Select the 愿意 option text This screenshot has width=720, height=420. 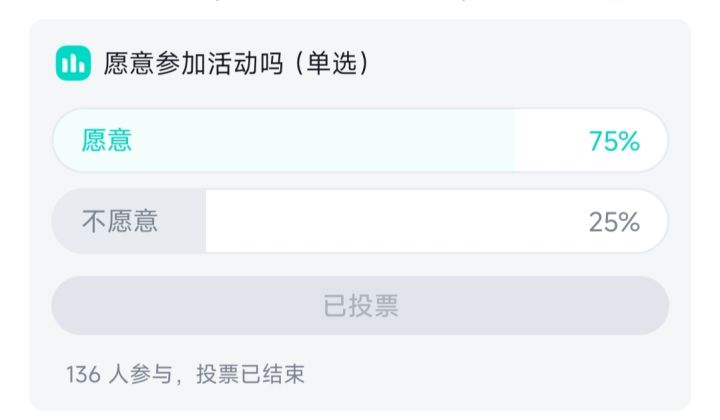107,140
